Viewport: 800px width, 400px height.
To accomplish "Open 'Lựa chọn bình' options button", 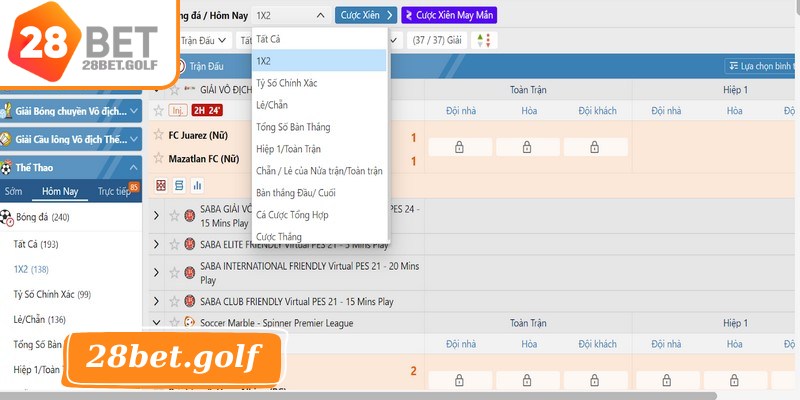I will click(x=761, y=66).
